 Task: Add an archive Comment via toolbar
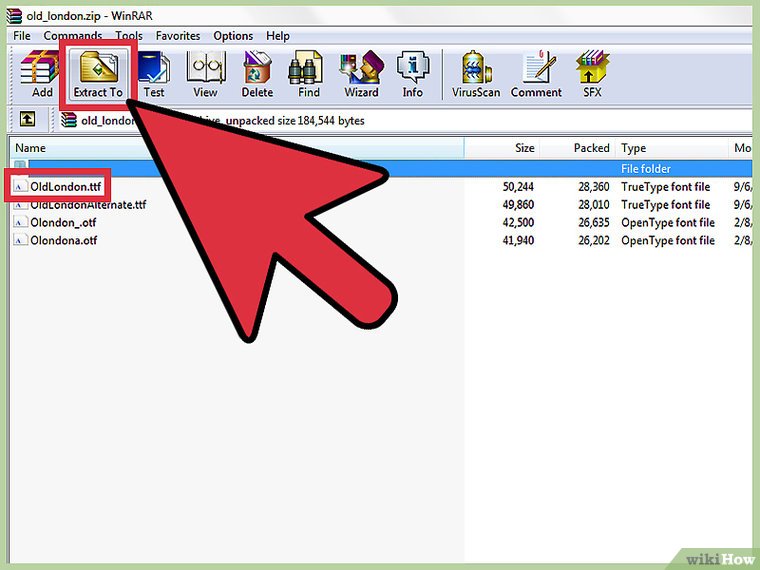point(536,73)
